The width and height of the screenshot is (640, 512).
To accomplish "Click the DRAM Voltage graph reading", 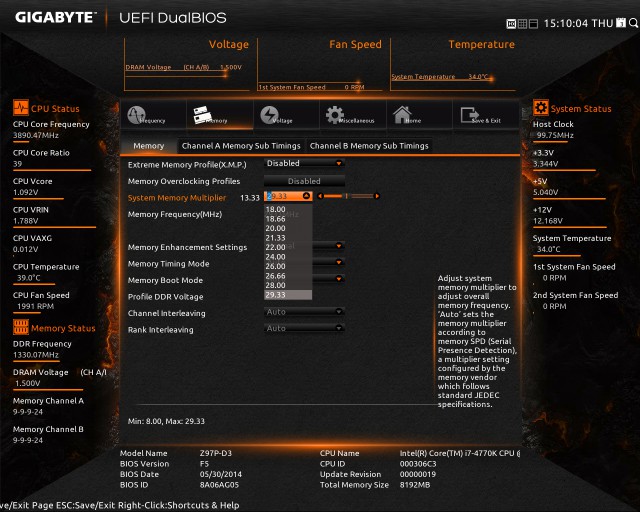I will pyautogui.click(x=183, y=67).
